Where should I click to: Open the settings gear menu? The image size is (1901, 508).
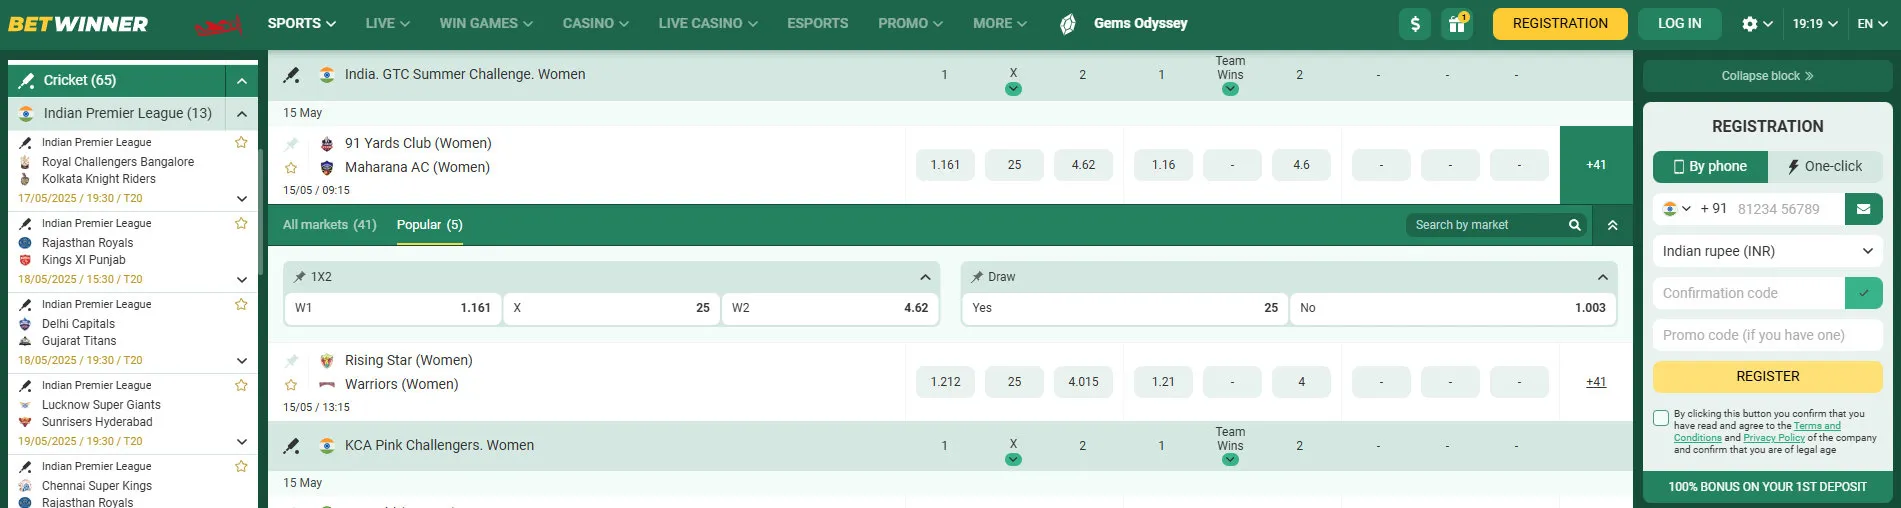[x=1757, y=24]
